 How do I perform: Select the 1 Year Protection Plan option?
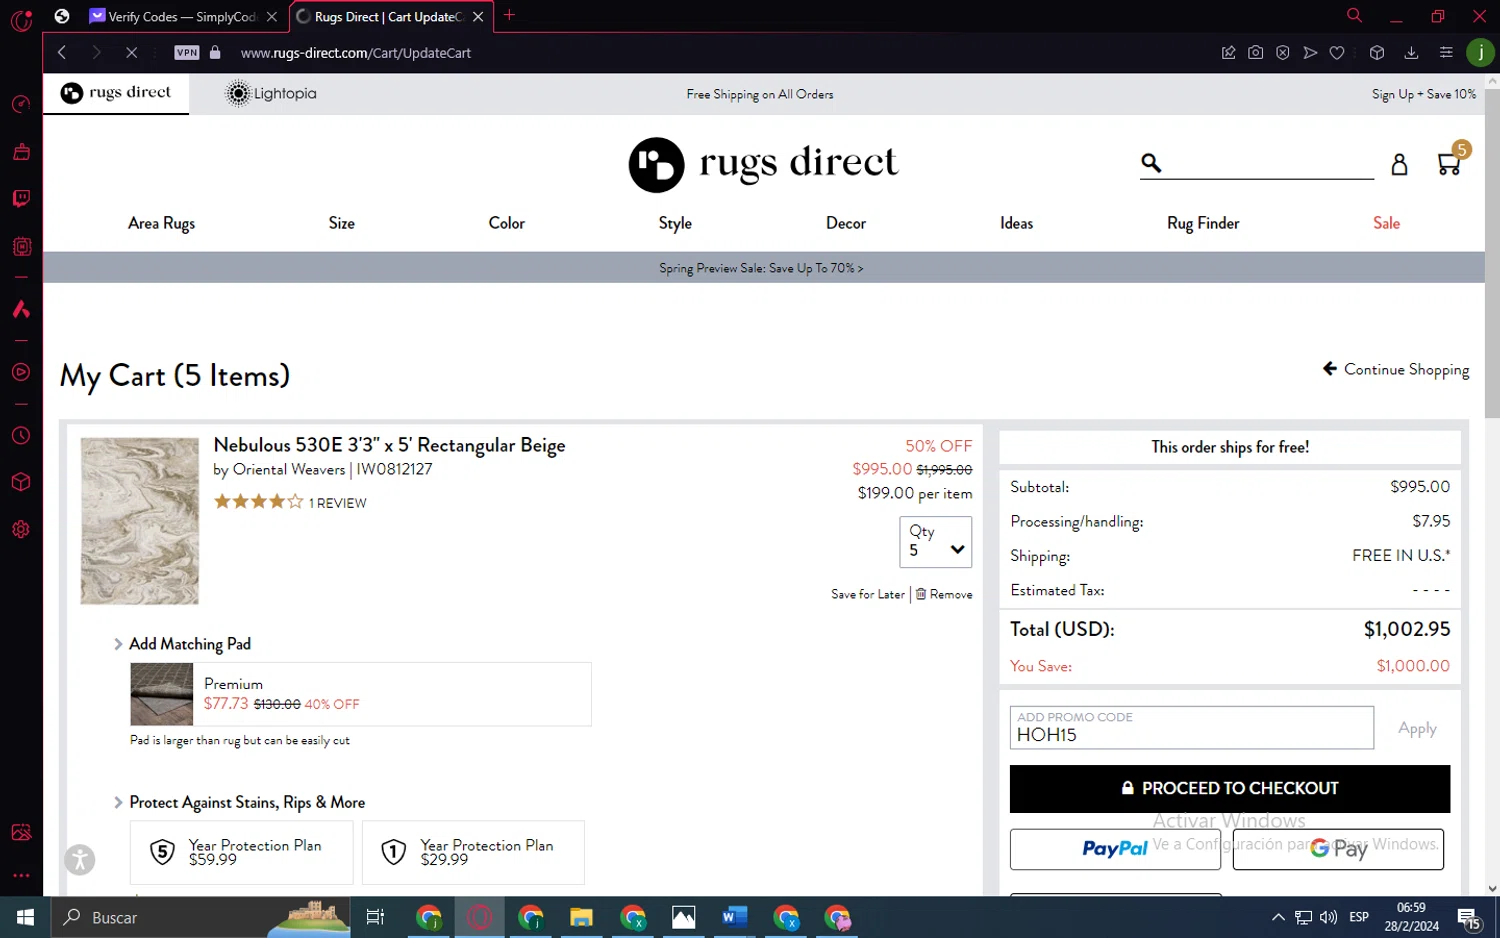point(473,852)
